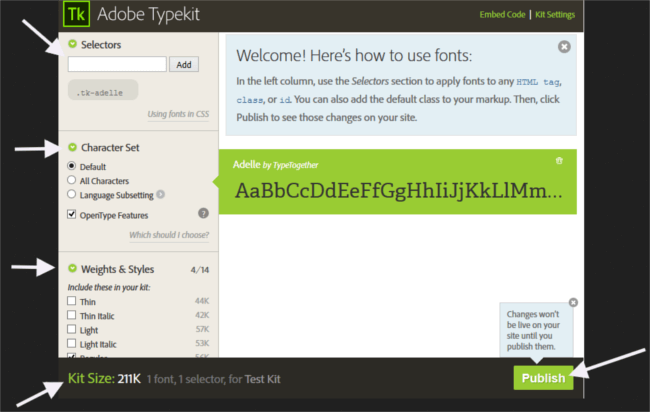Collapse the Weights & Styles section

pyautogui.click(x=73, y=269)
